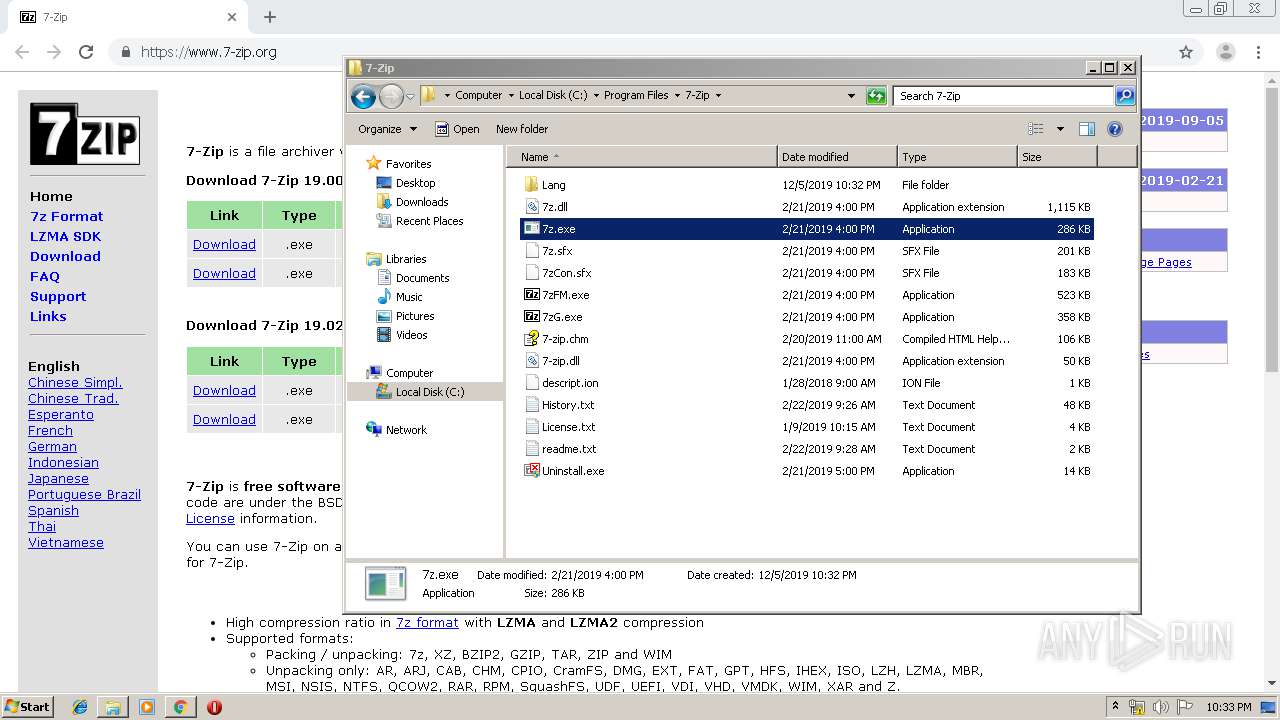Click Program Files in the address path
This screenshot has width=1280, height=720.
tap(636, 96)
